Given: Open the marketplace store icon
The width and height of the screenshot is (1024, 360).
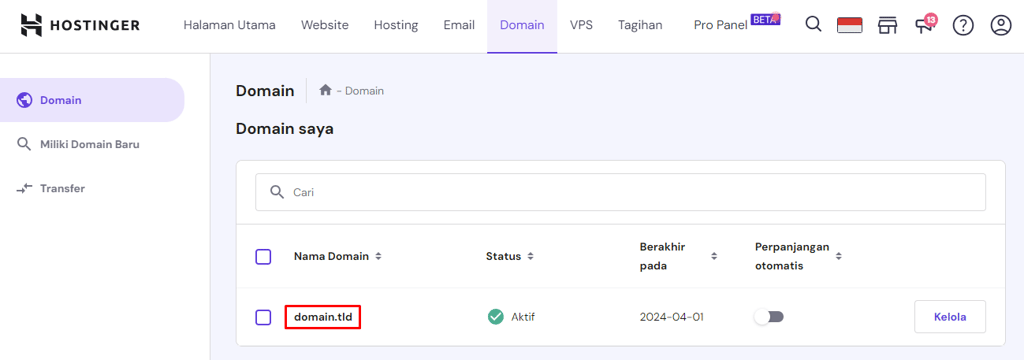Looking at the screenshot, I should tap(887, 25).
